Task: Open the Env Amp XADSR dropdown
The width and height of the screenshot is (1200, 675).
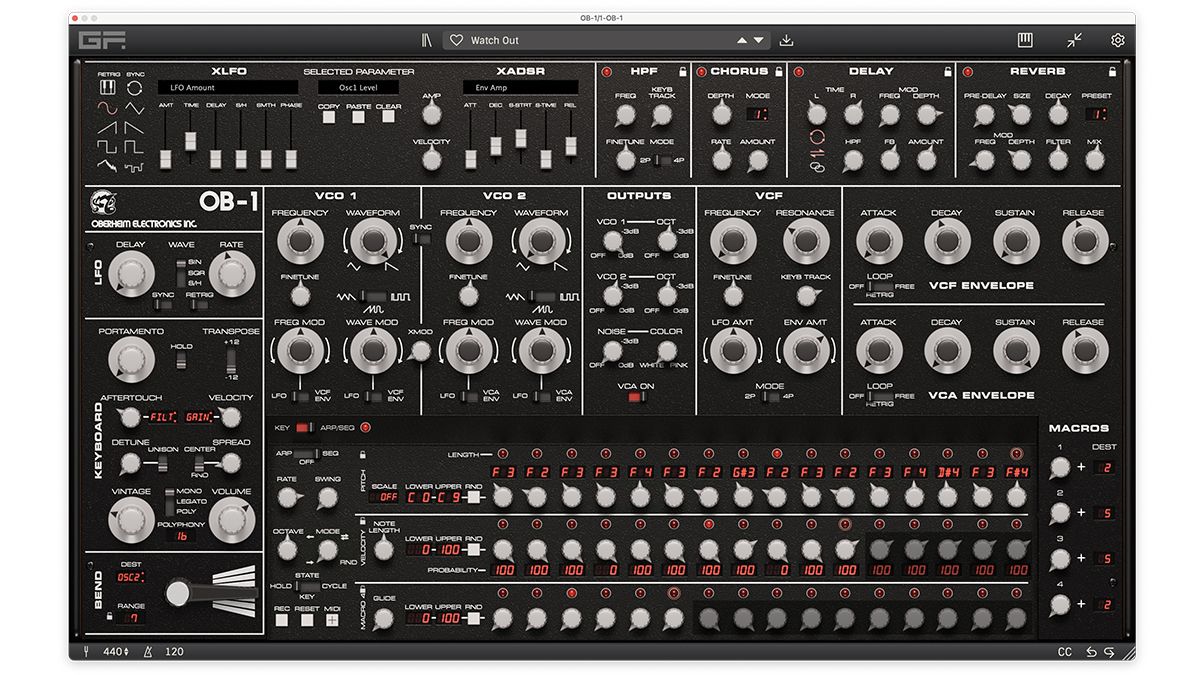Action: (x=520, y=88)
